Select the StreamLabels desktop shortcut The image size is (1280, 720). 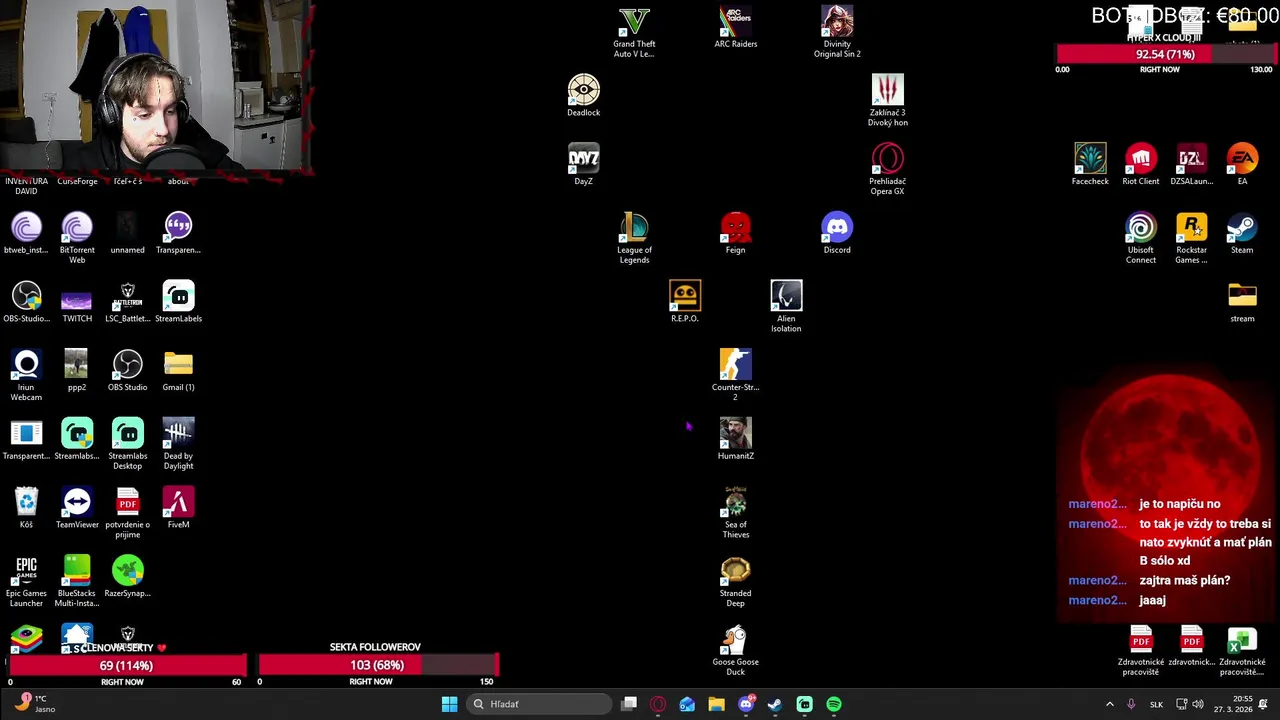[x=178, y=302]
